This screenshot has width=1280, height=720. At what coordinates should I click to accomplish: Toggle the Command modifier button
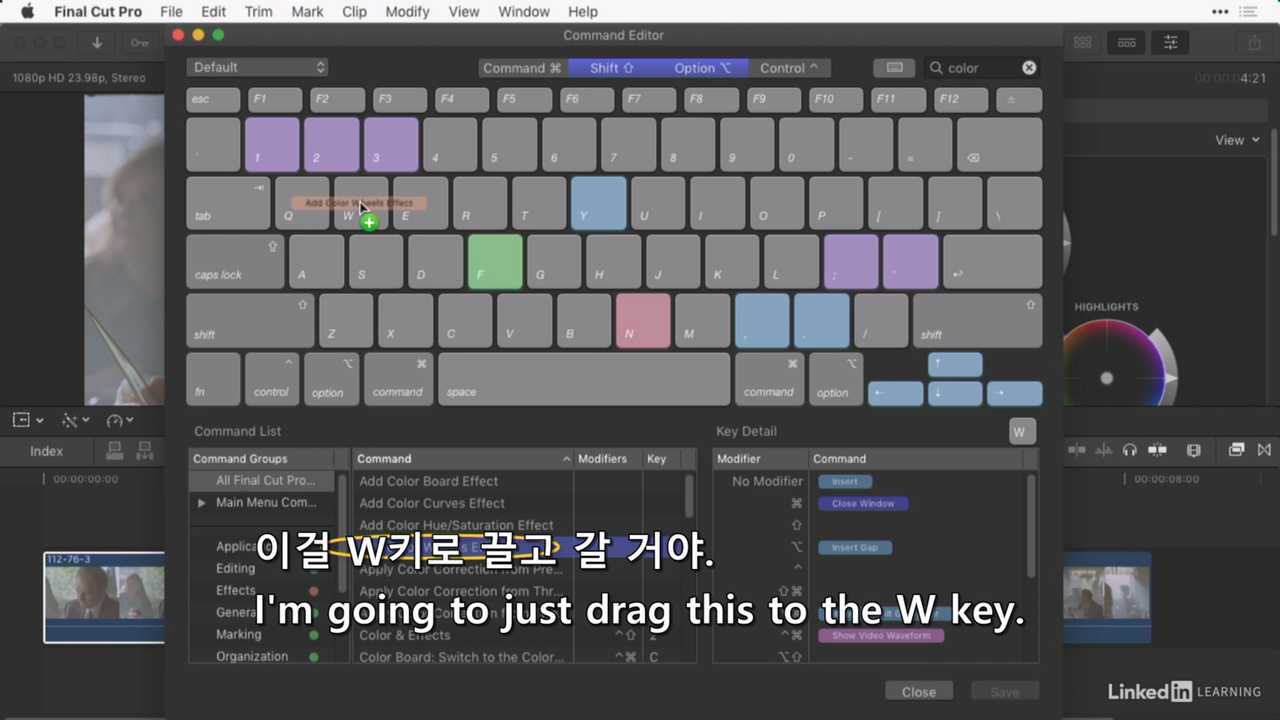tap(522, 68)
